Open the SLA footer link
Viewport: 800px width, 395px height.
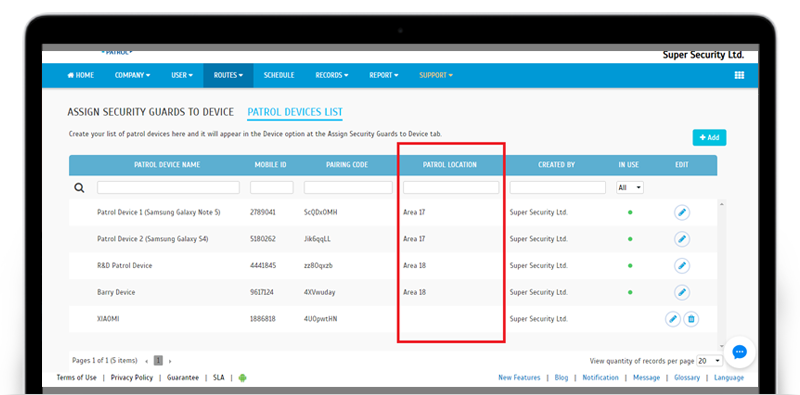click(218, 378)
